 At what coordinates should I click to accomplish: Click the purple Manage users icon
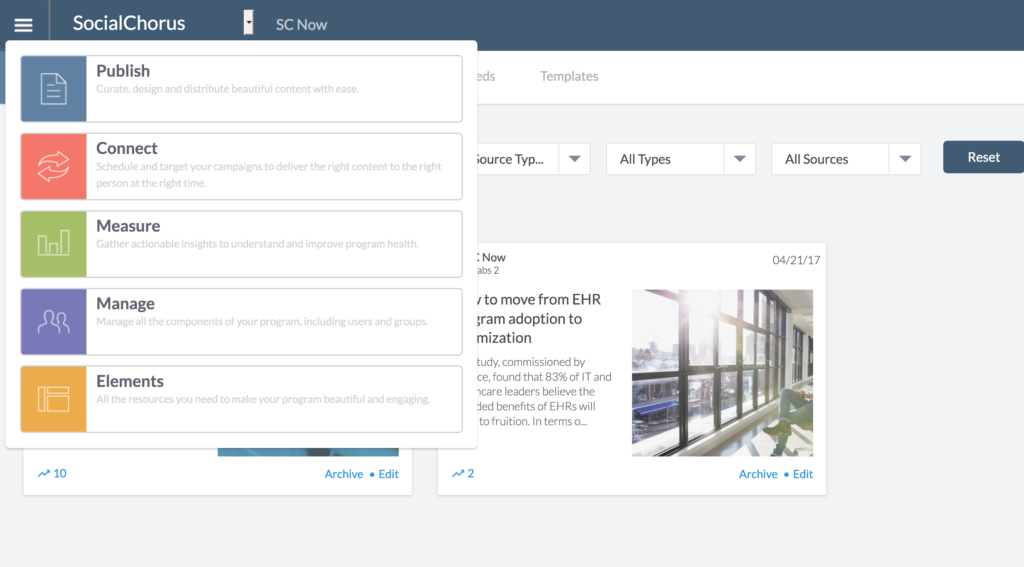(x=54, y=321)
